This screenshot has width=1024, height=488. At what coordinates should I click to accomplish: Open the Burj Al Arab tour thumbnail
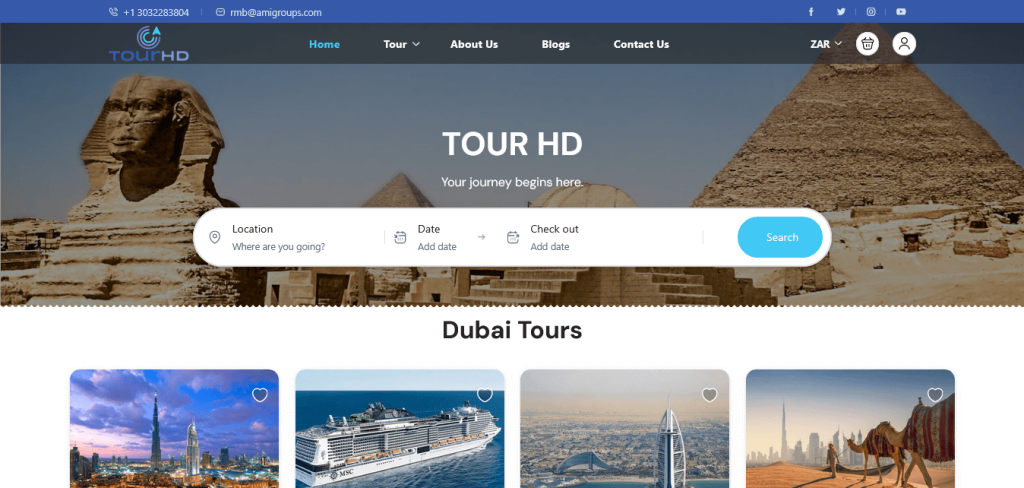pos(625,440)
